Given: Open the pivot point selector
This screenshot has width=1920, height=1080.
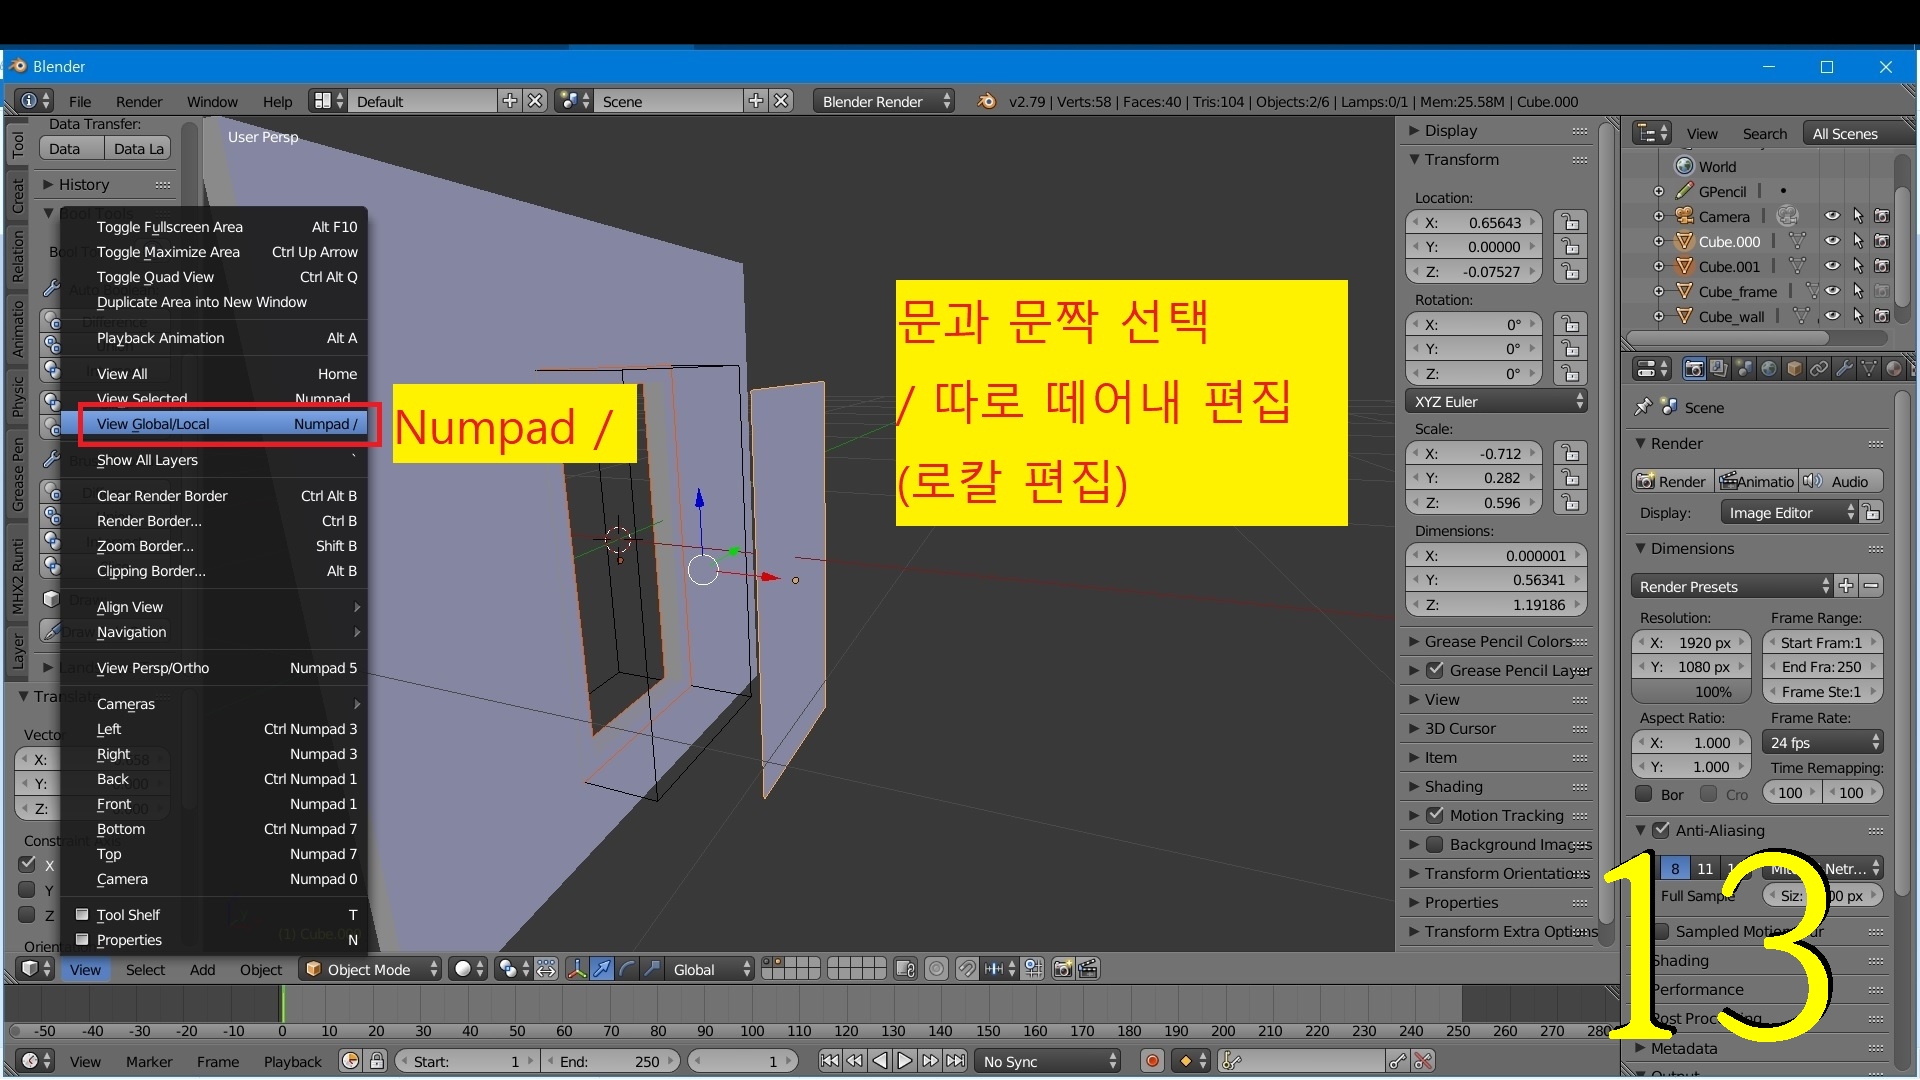Looking at the screenshot, I should (x=512, y=969).
